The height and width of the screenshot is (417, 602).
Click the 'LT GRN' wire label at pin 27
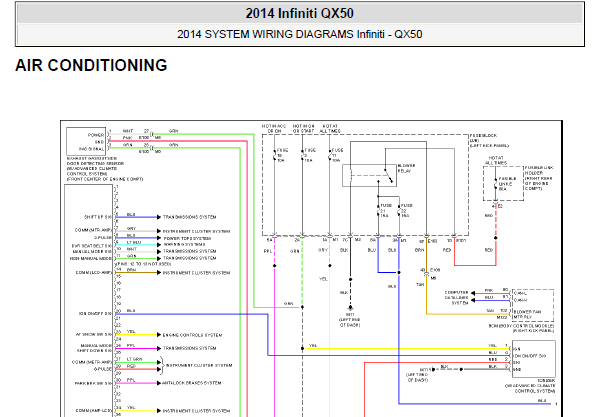[134, 359]
